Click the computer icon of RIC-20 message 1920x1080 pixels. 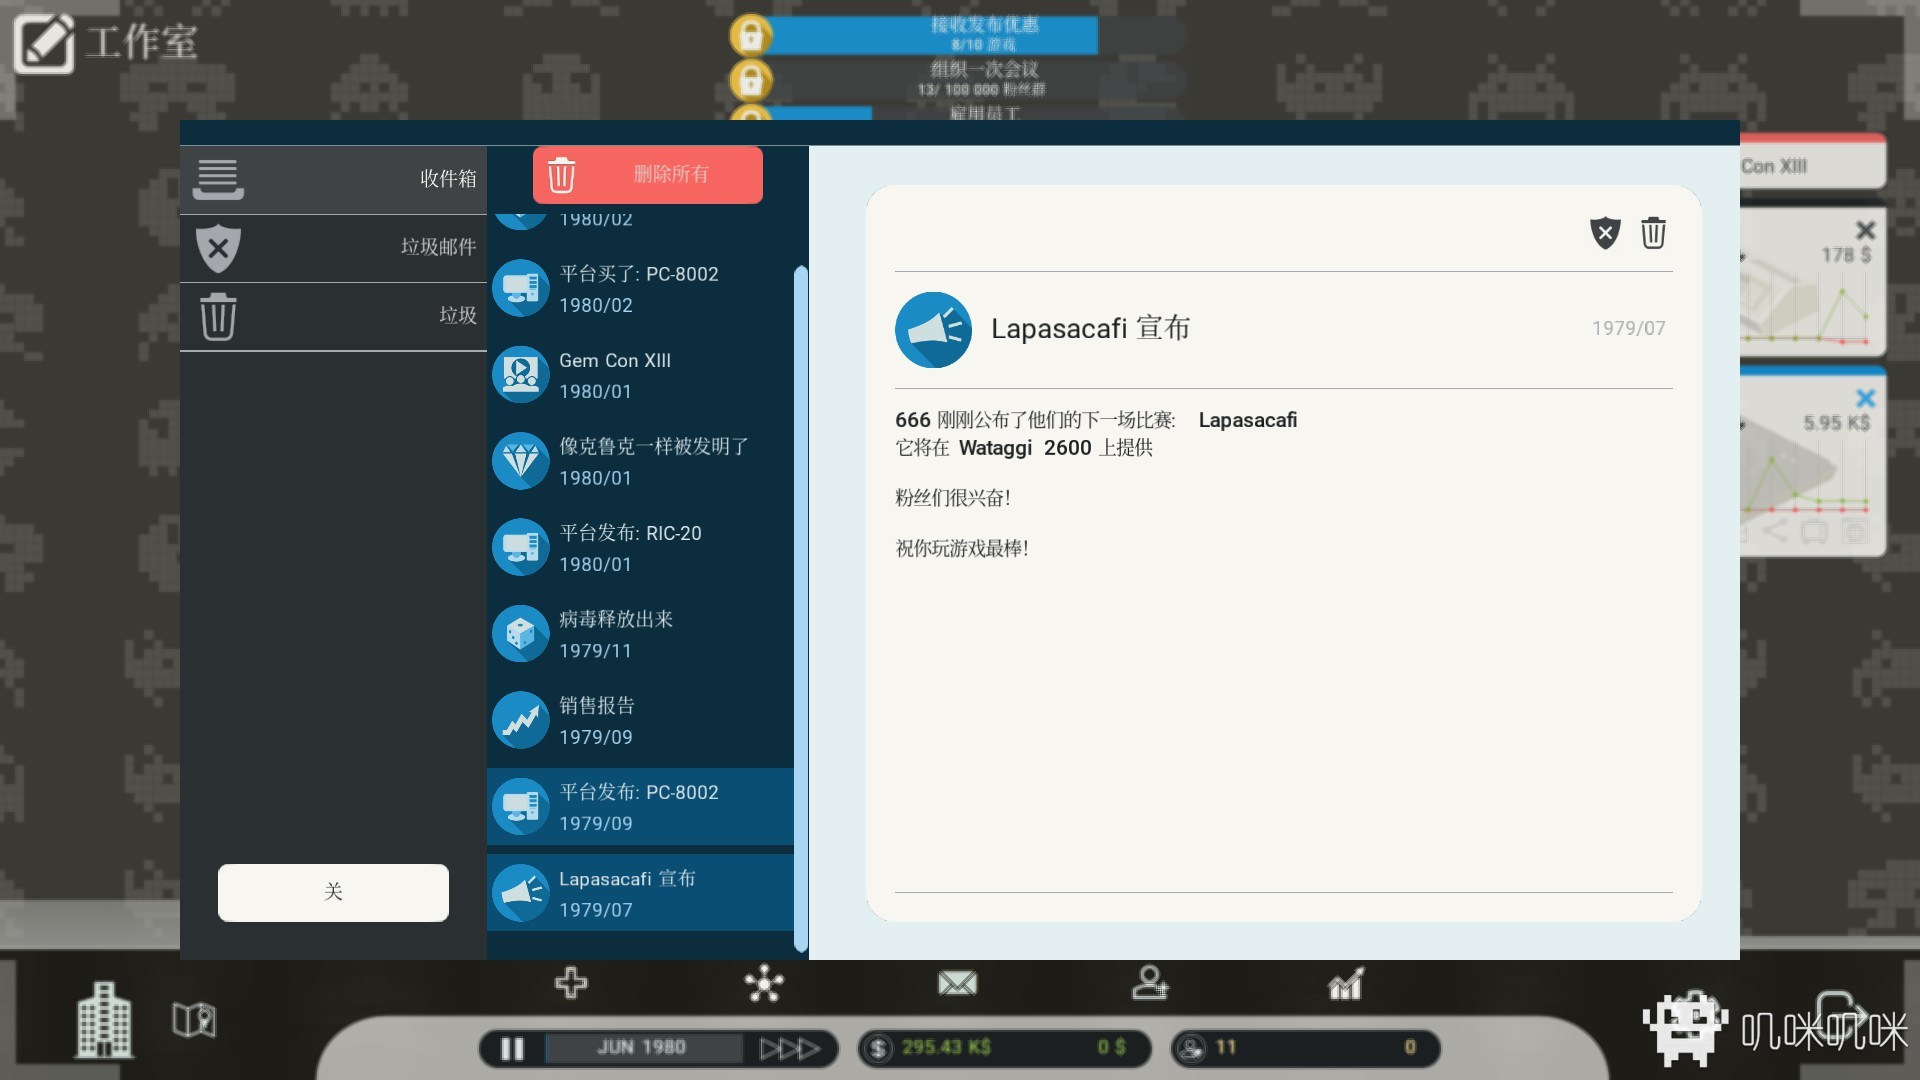(x=521, y=548)
